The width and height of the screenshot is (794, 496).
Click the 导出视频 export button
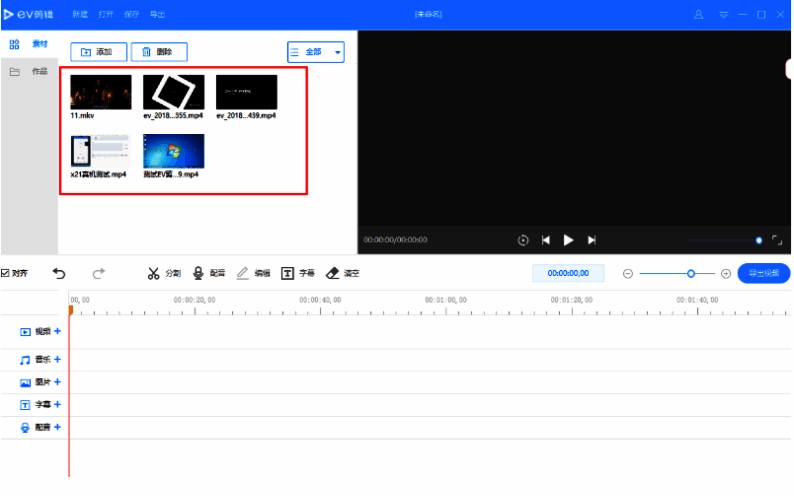point(764,273)
